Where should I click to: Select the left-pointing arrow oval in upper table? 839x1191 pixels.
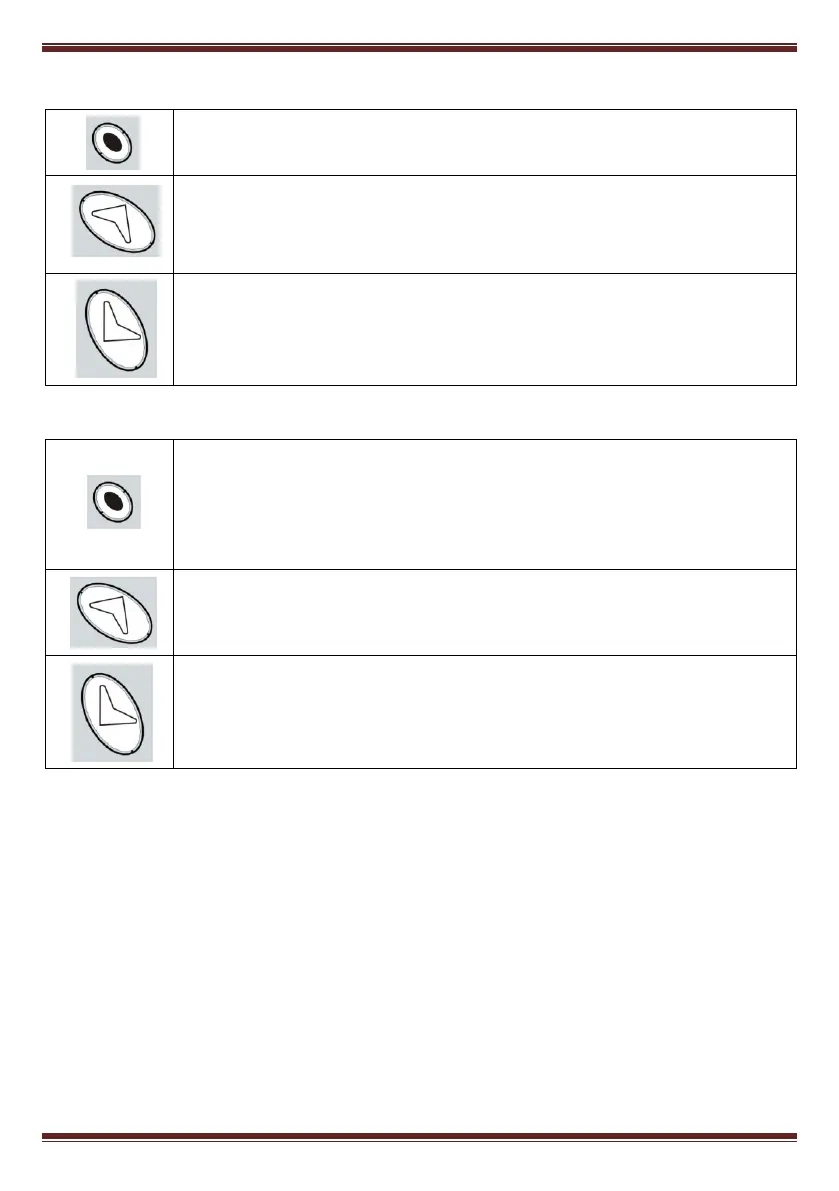(116, 220)
